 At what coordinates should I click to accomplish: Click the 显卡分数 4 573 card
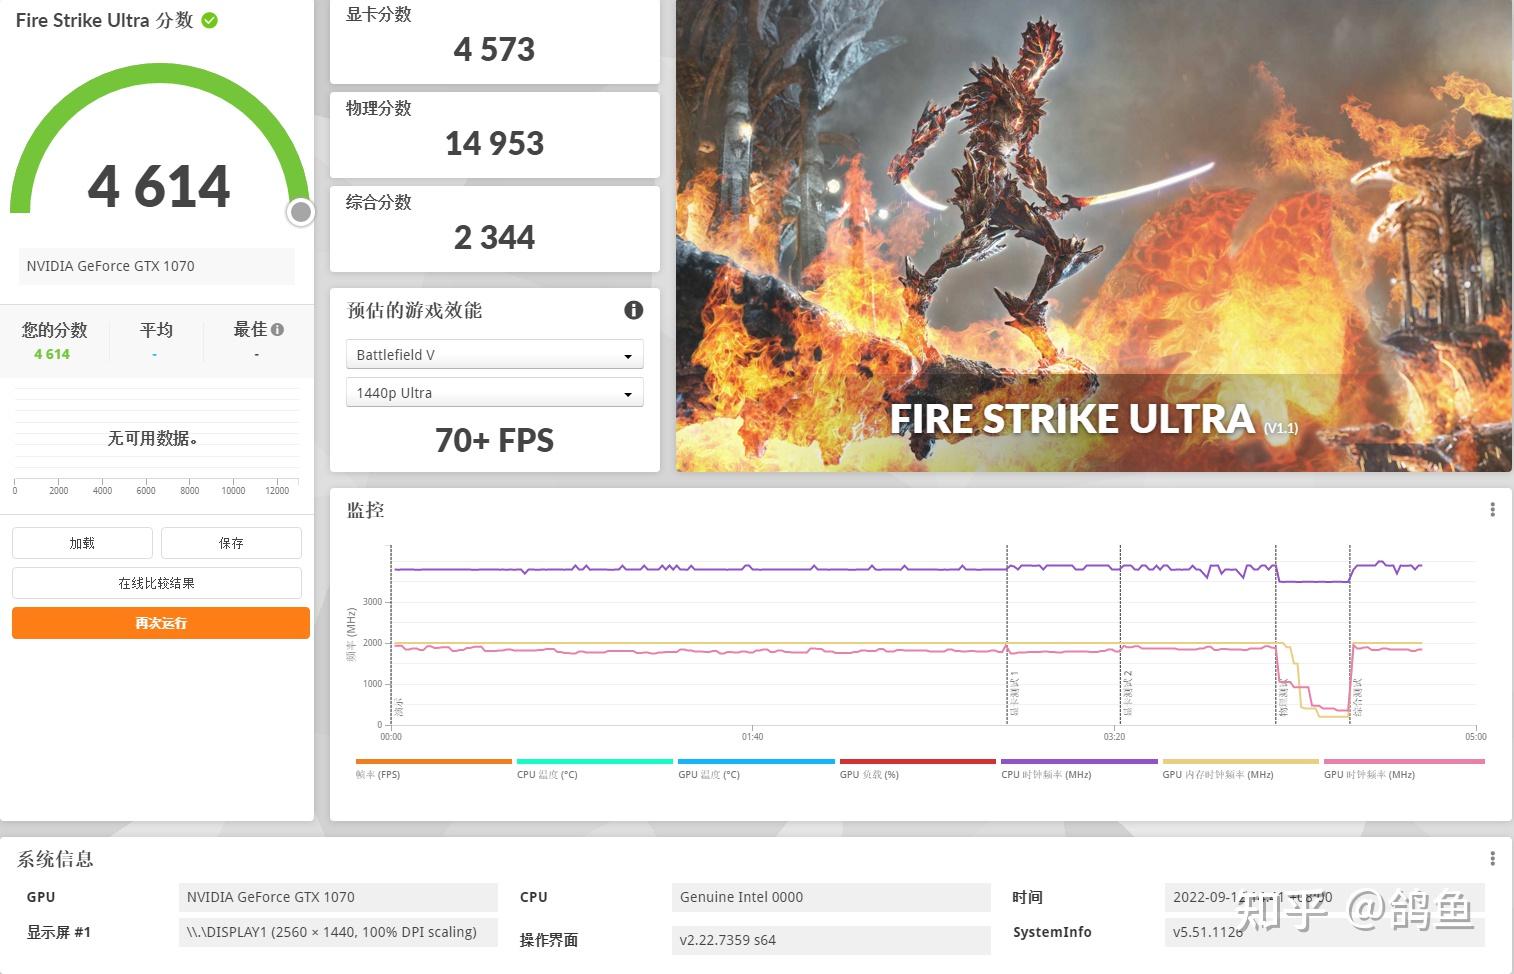pyautogui.click(x=495, y=40)
